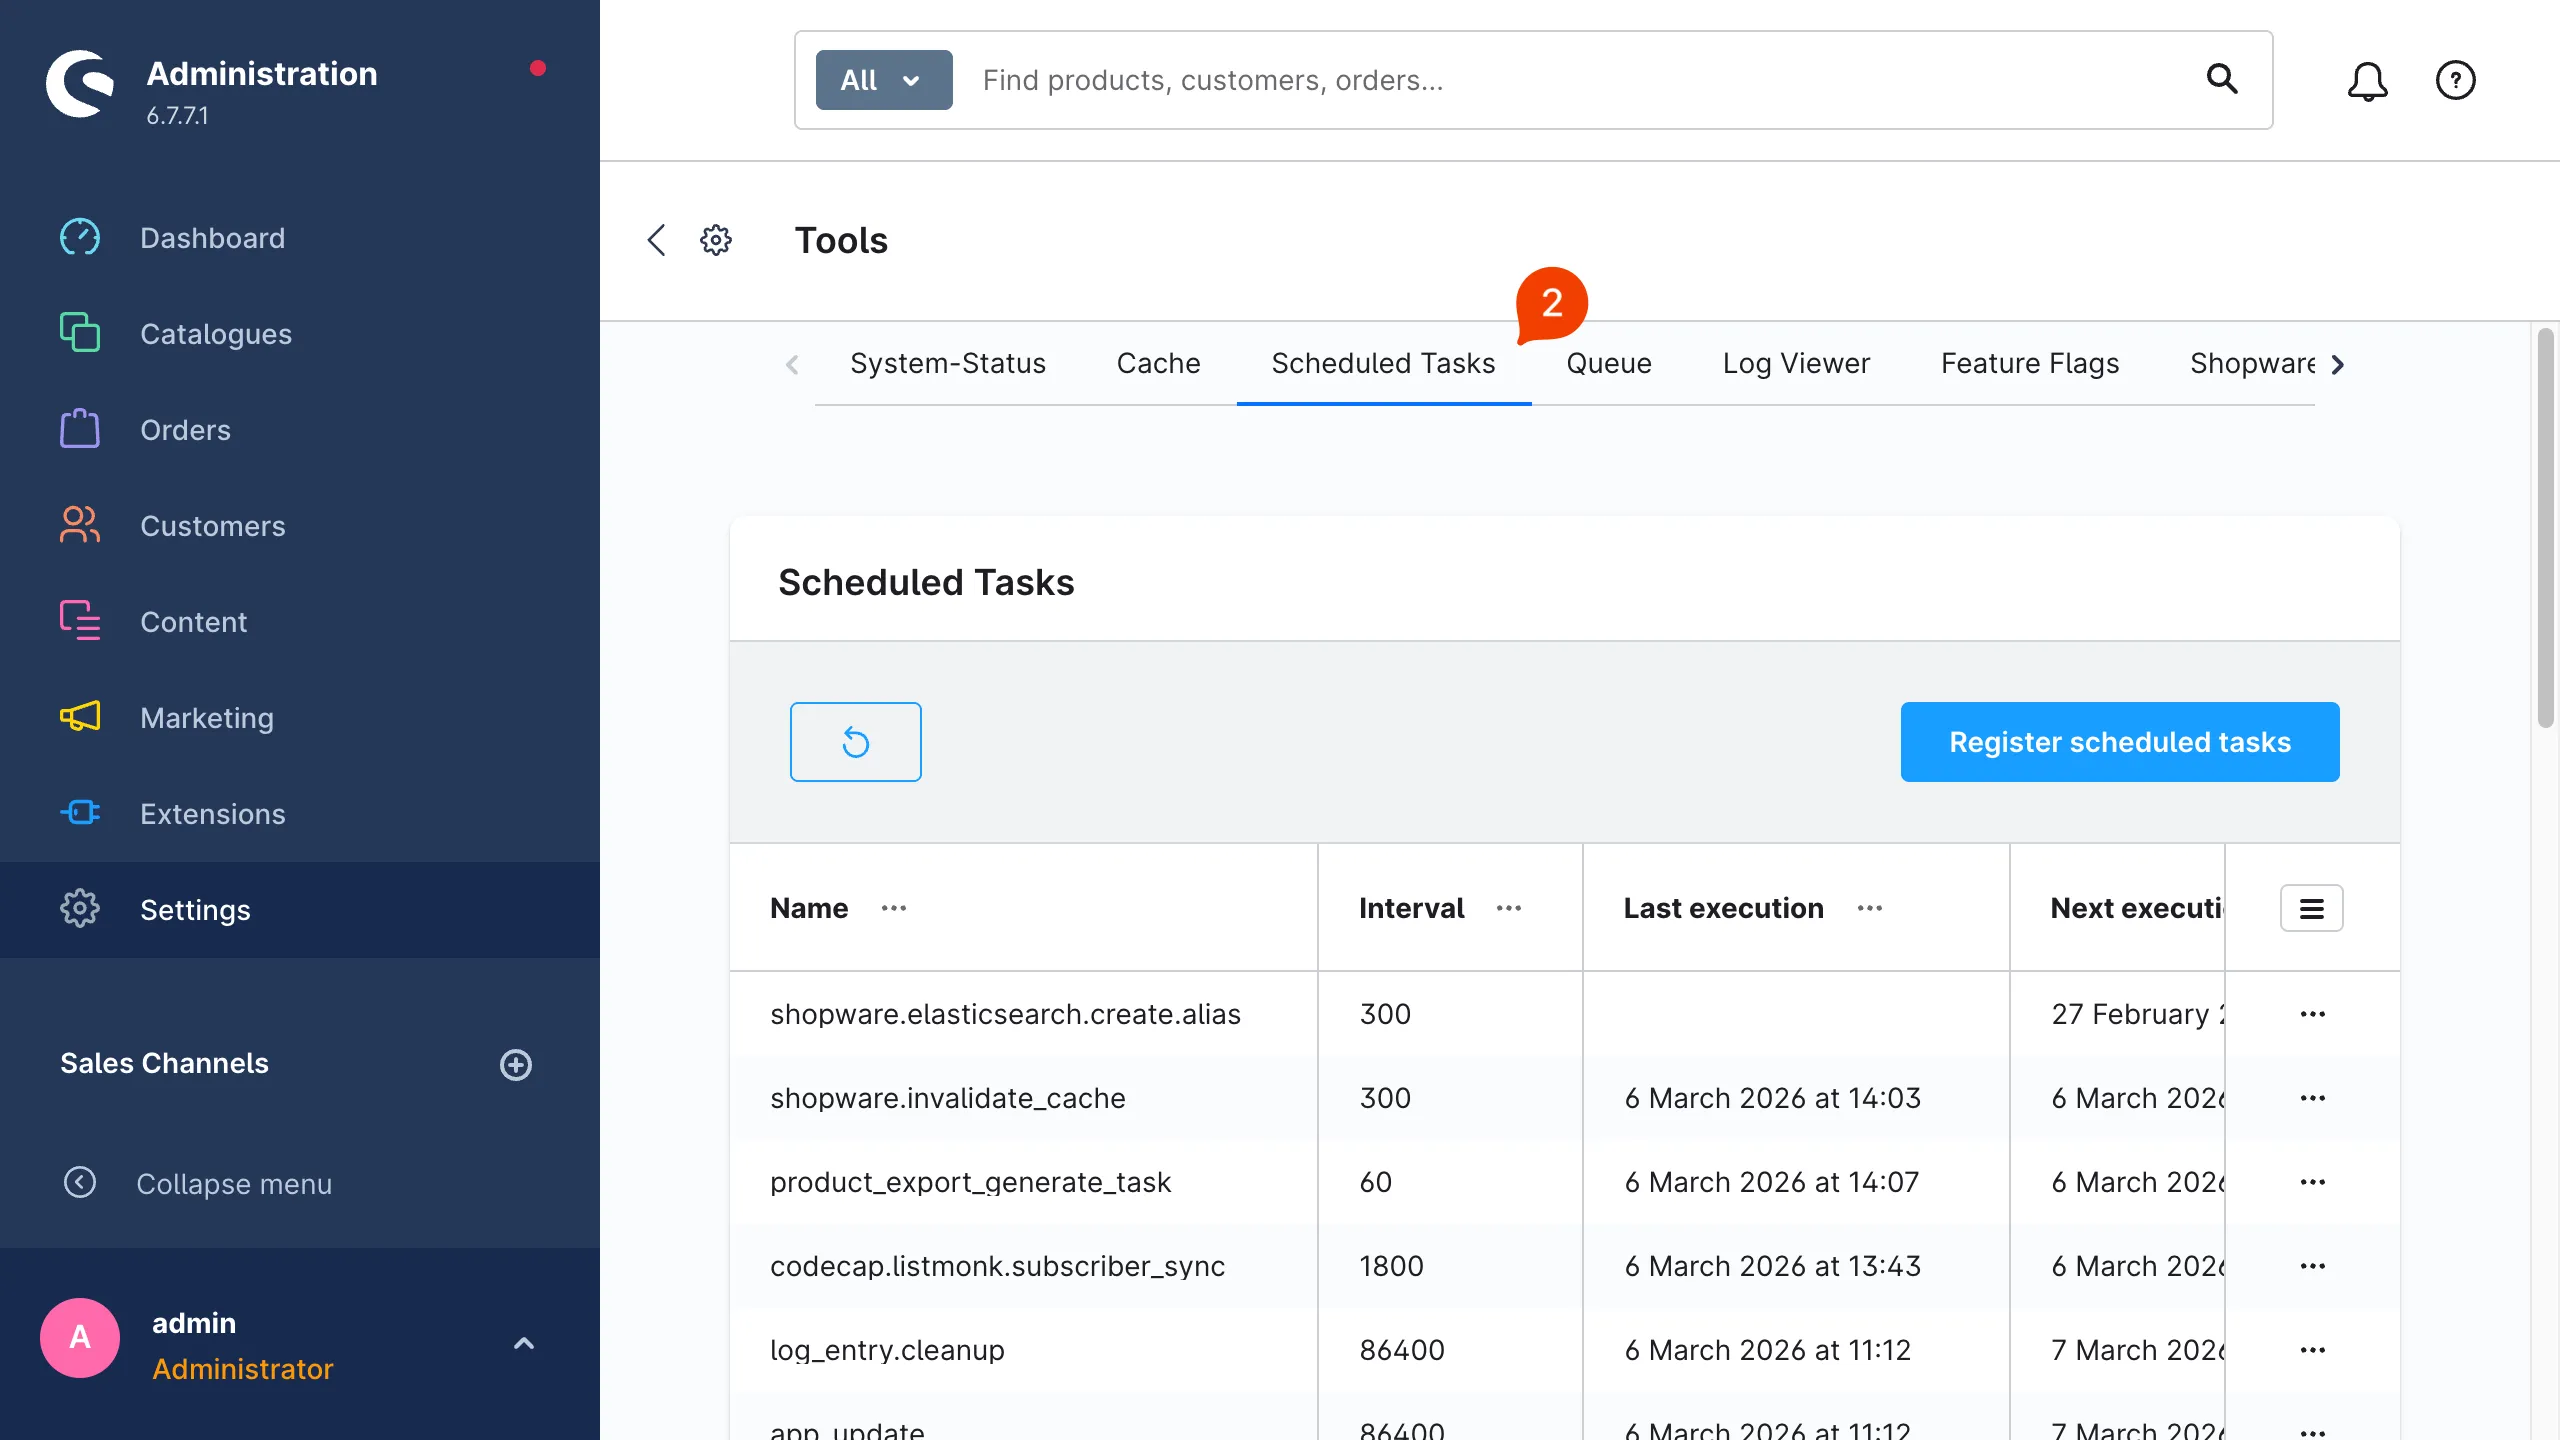
Task: Open the Name column options menu
Action: tap(893, 908)
